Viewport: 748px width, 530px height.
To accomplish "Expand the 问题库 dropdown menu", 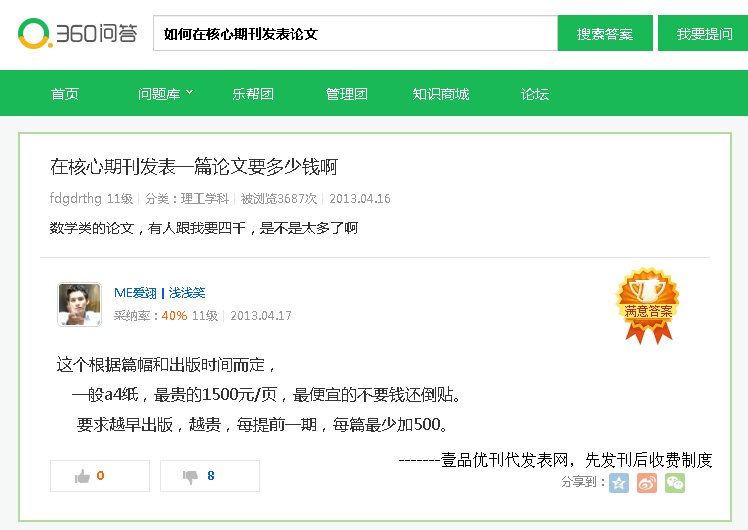I will click(165, 94).
